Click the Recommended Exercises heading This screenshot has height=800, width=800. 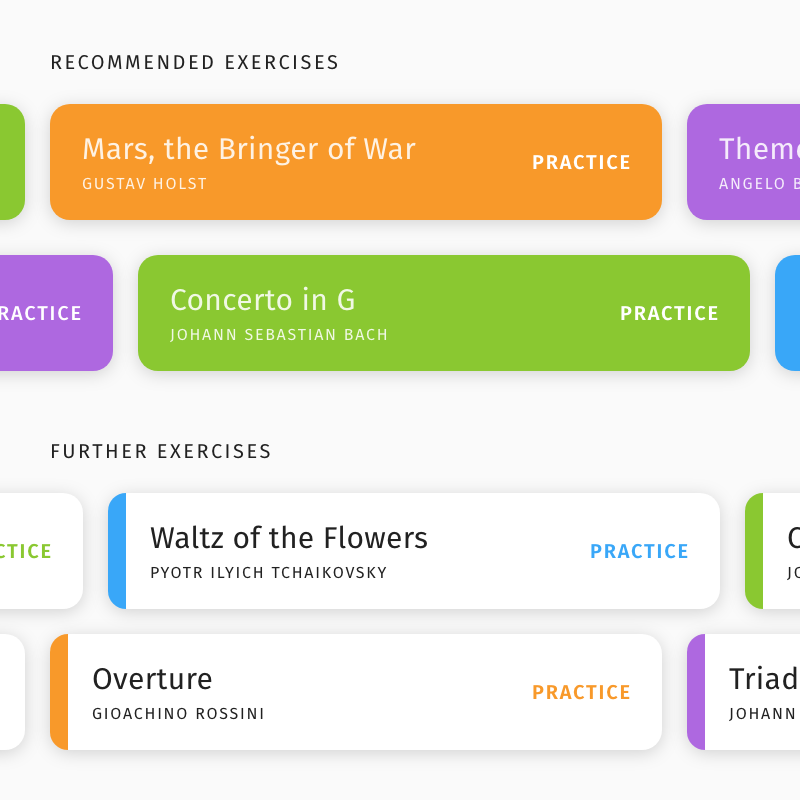(194, 63)
